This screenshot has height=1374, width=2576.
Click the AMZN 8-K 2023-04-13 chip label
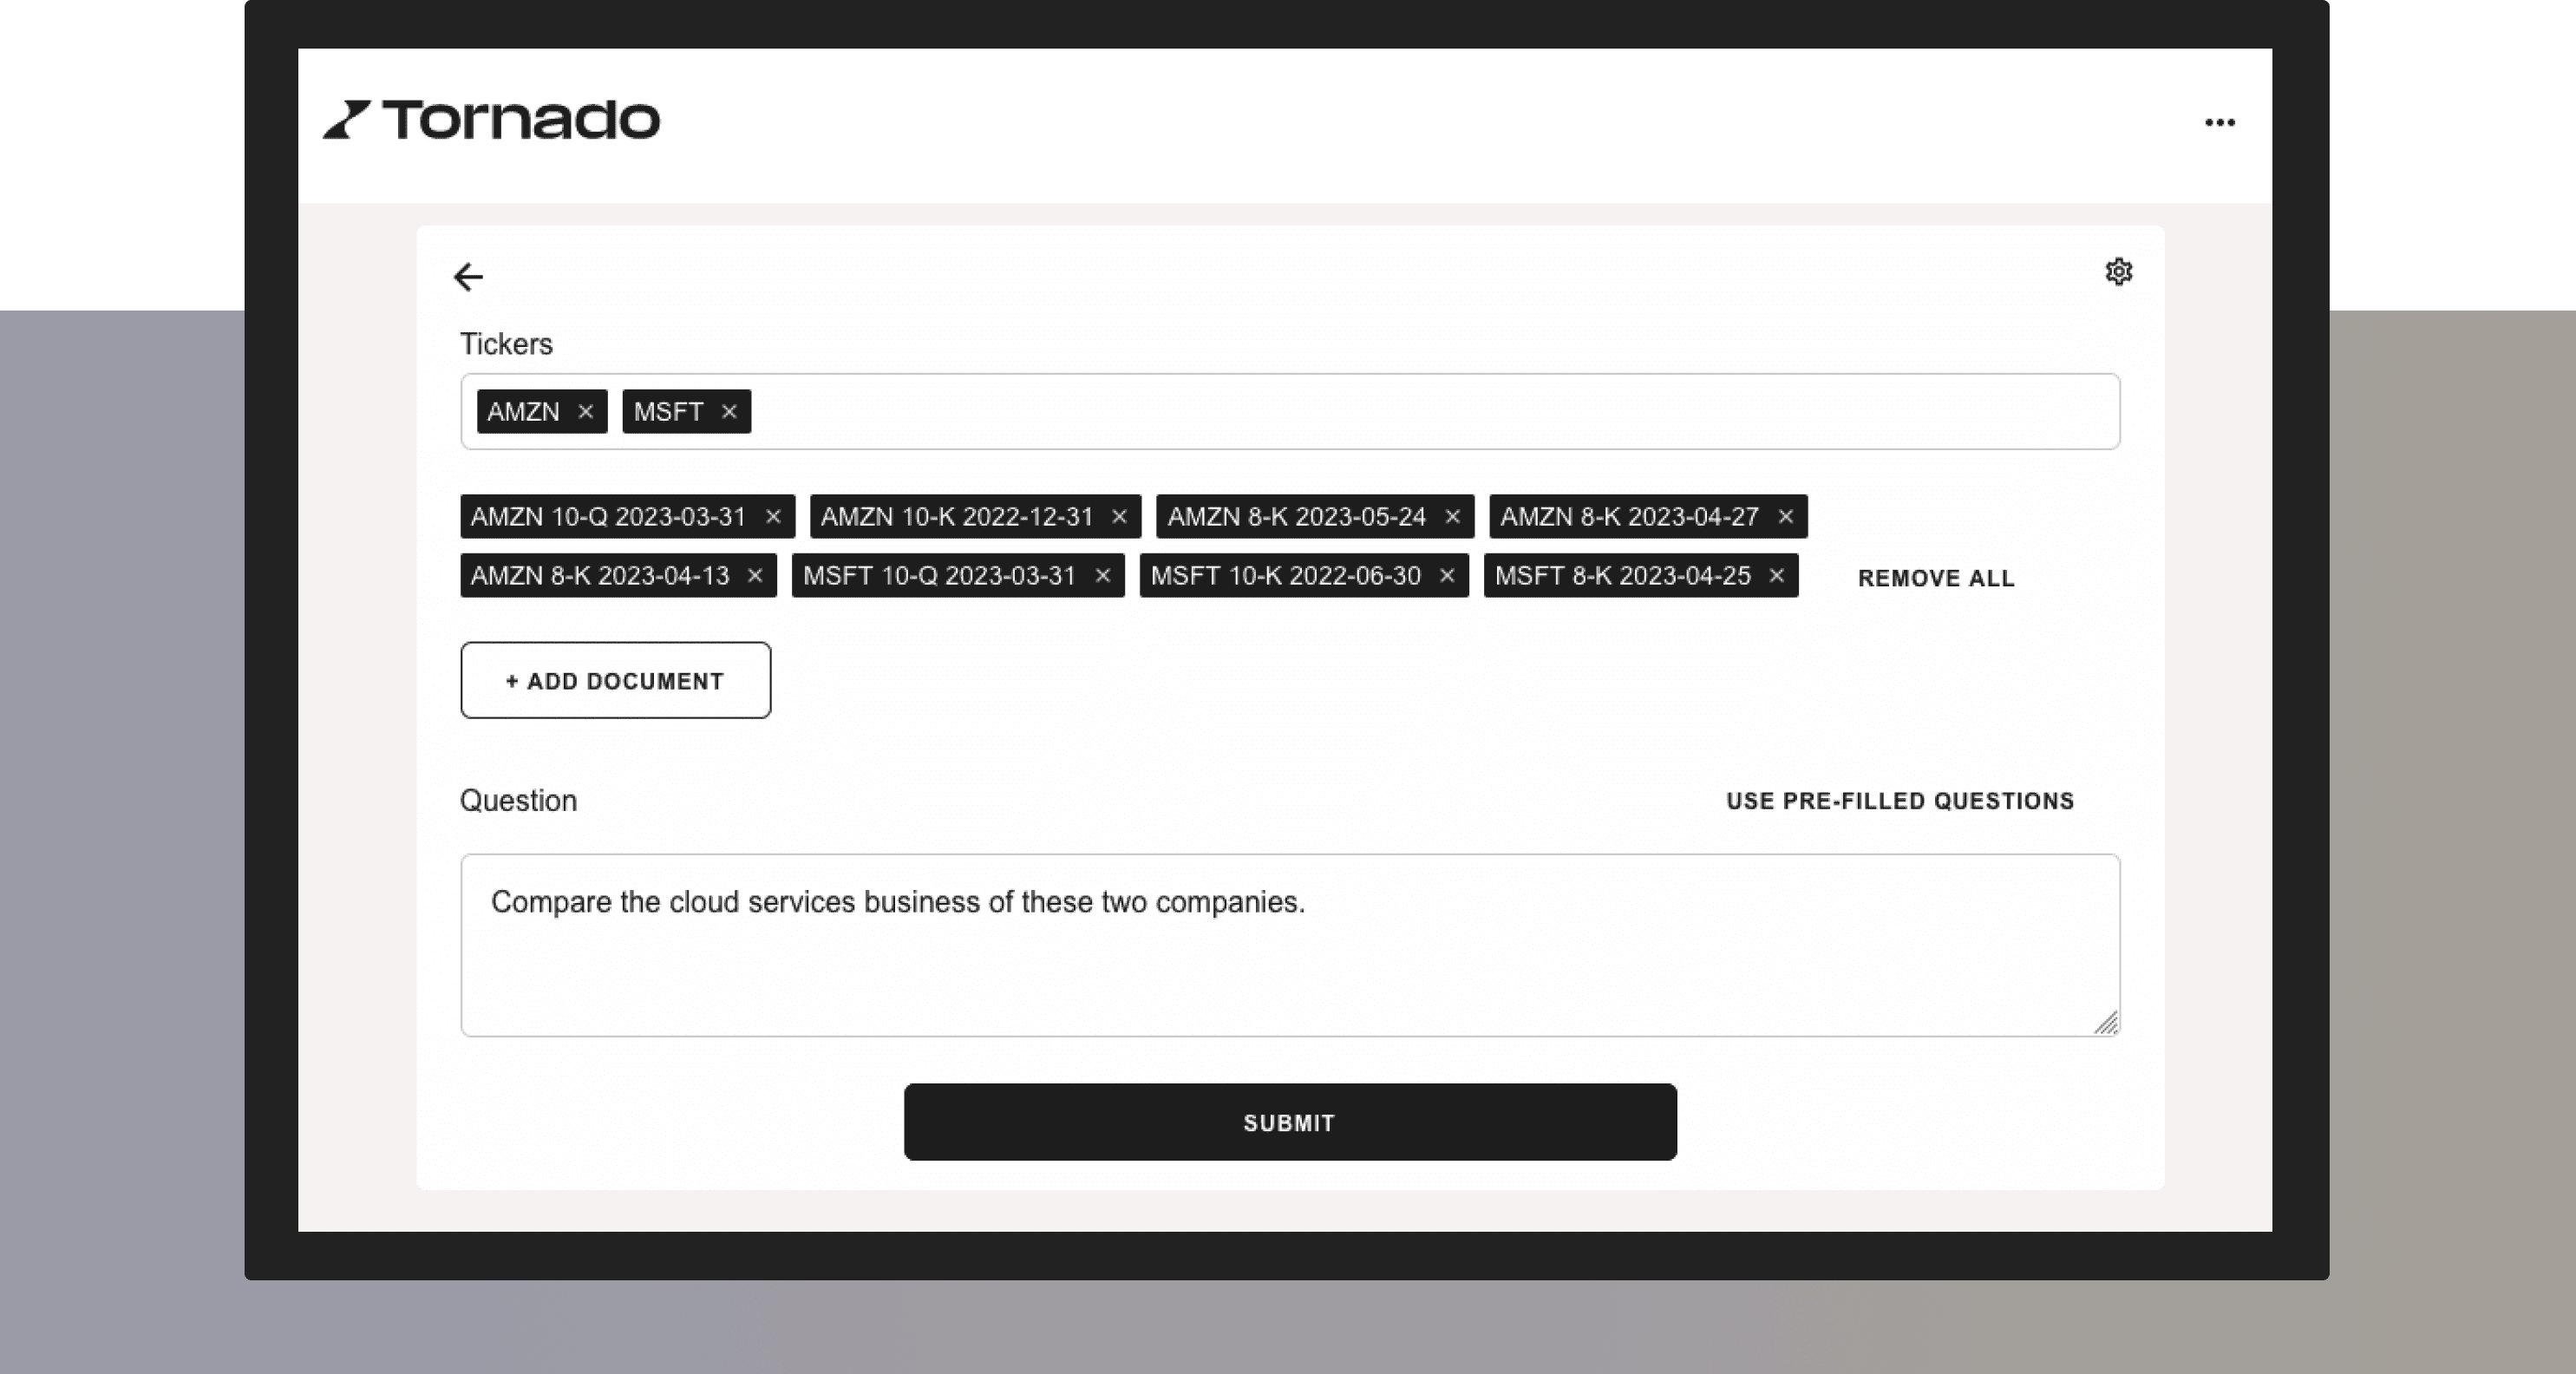tap(600, 576)
